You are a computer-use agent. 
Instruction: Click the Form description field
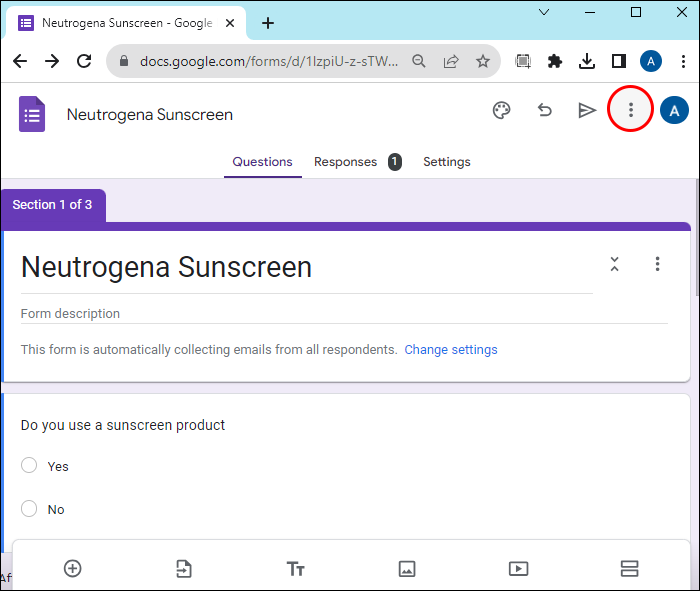pyautogui.click(x=344, y=314)
